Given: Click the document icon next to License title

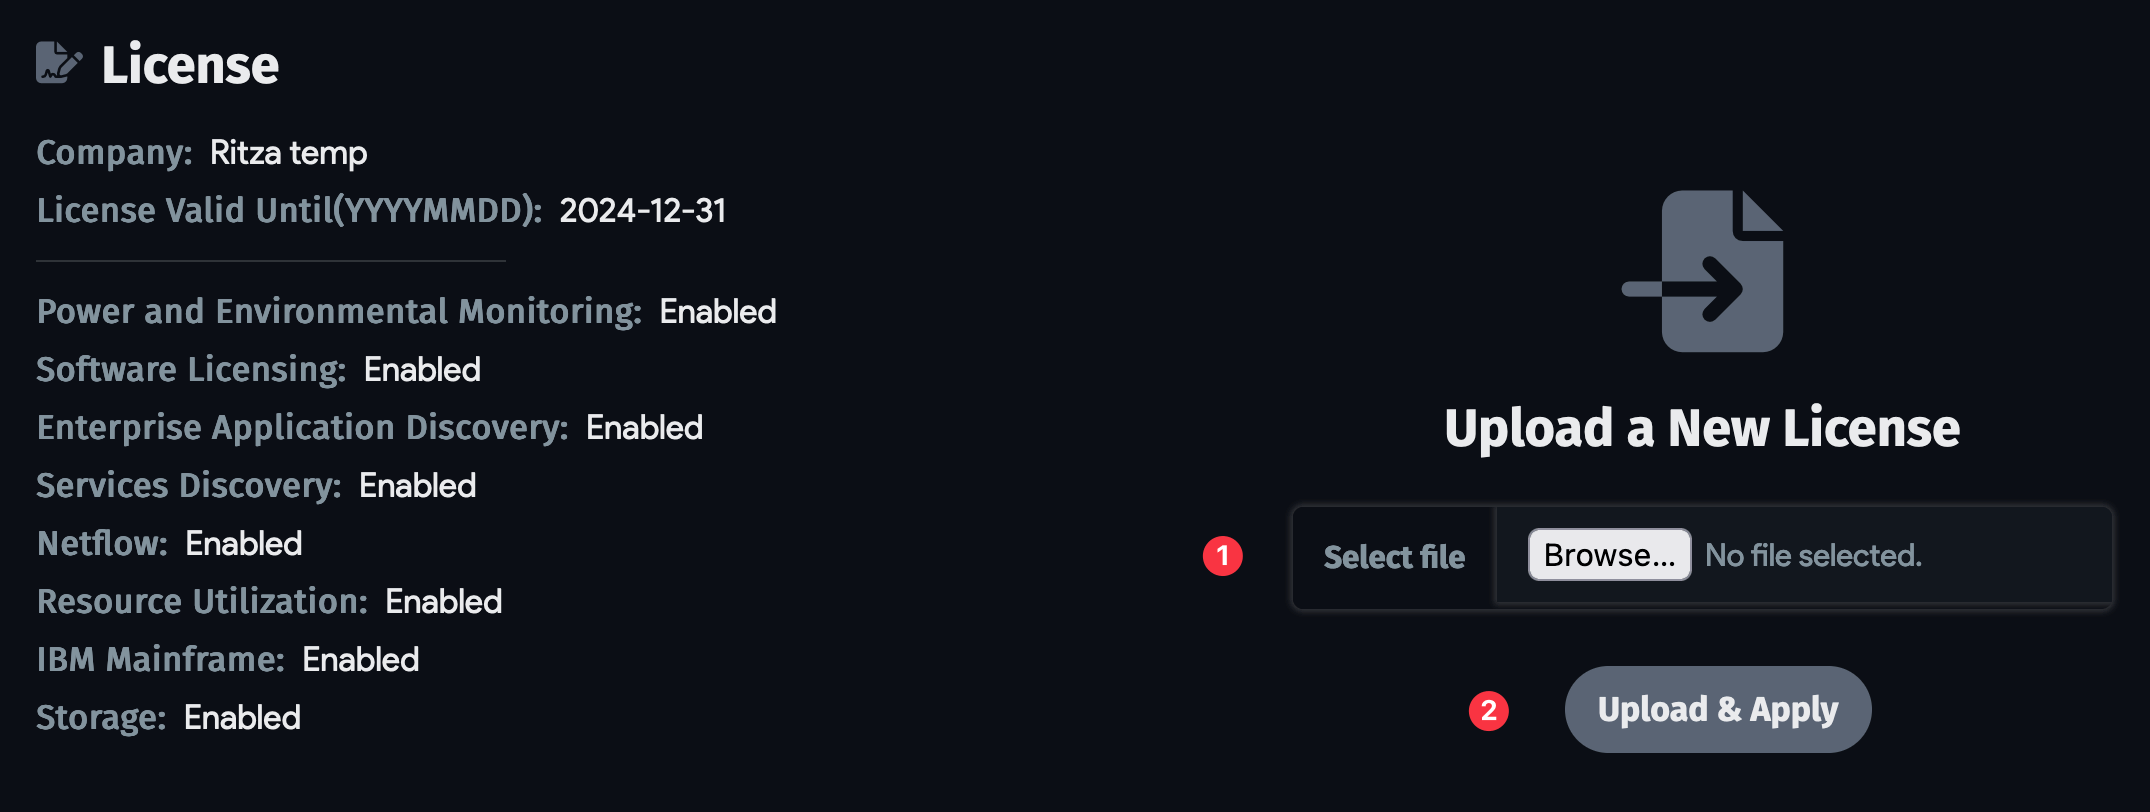Looking at the screenshot, I should pyautogui.click(x=58, y=62).
